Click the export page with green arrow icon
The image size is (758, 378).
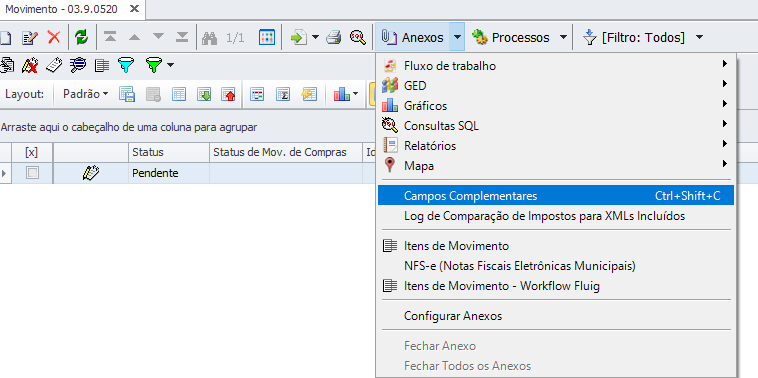pyautogui.click(x=299, y=37)
